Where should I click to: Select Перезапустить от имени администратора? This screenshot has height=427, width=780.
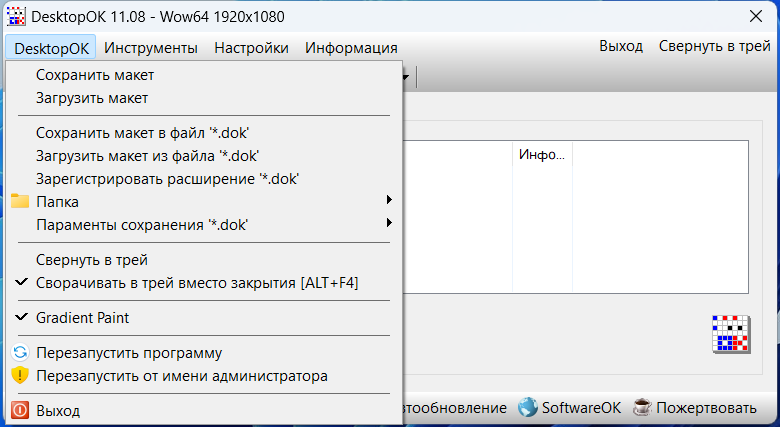click(204, 375)
